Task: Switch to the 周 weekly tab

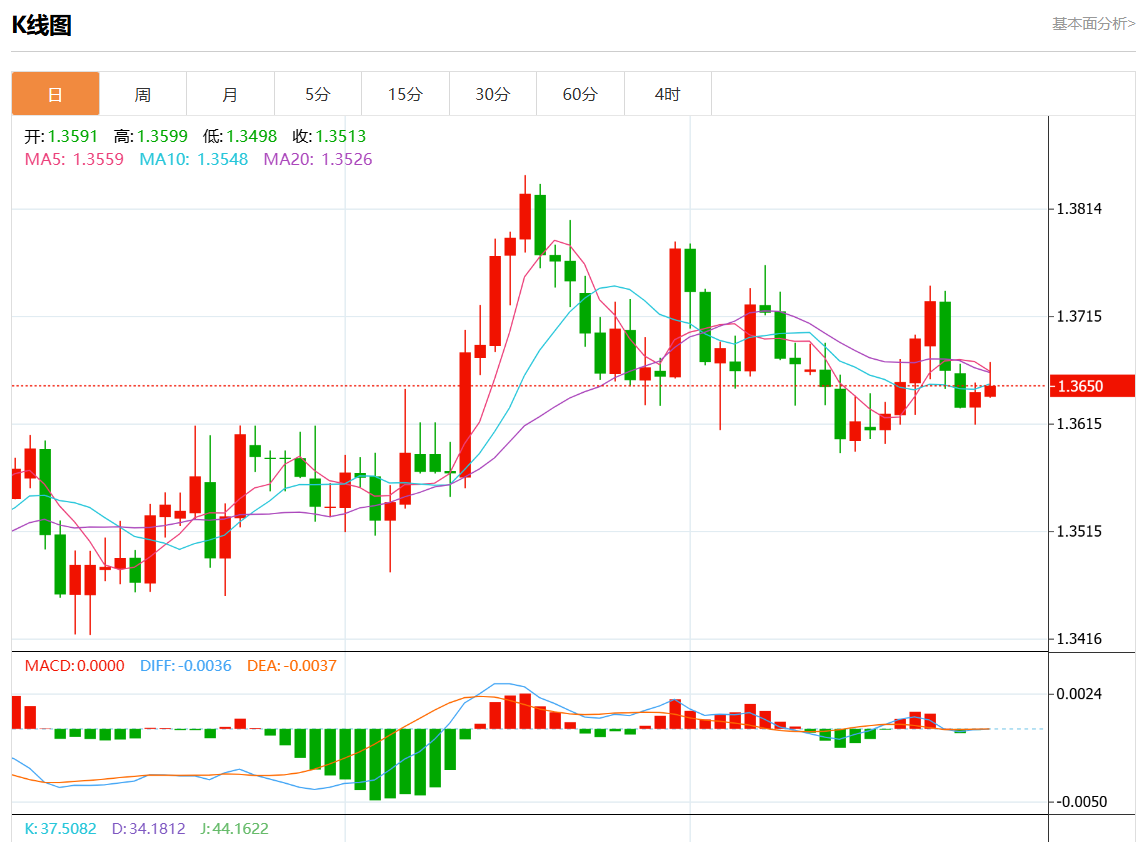Action: click(143, 94)
